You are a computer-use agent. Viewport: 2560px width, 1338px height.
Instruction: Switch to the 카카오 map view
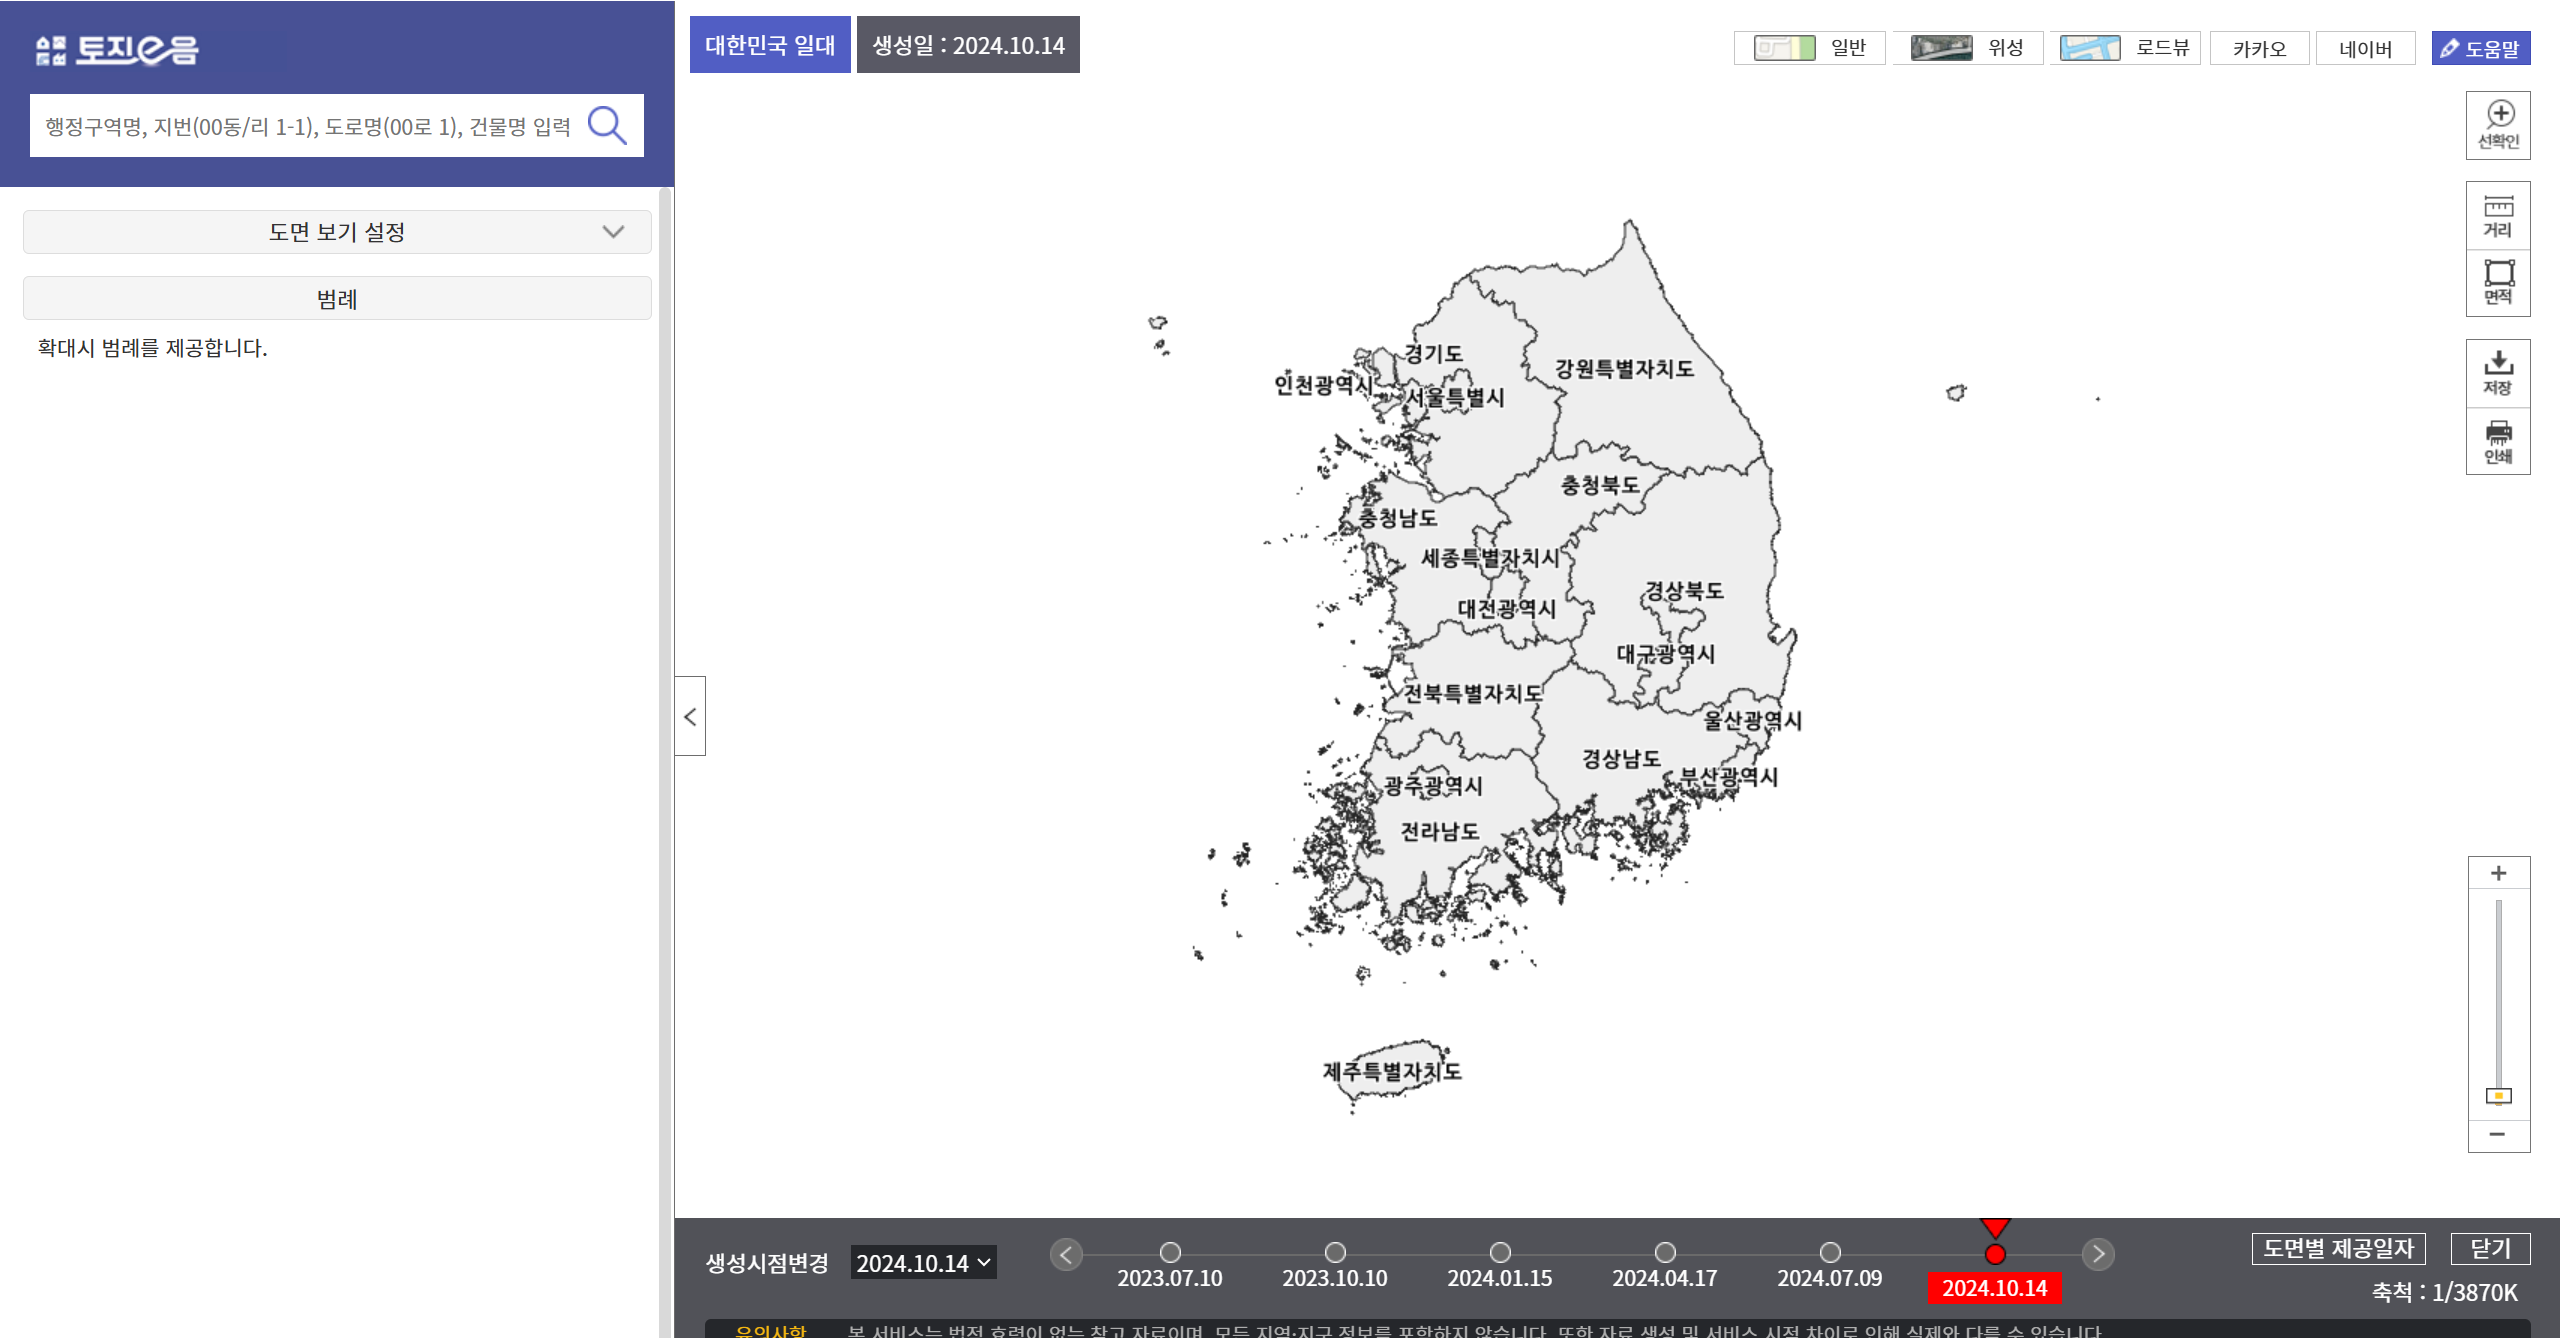[2259, 48]
